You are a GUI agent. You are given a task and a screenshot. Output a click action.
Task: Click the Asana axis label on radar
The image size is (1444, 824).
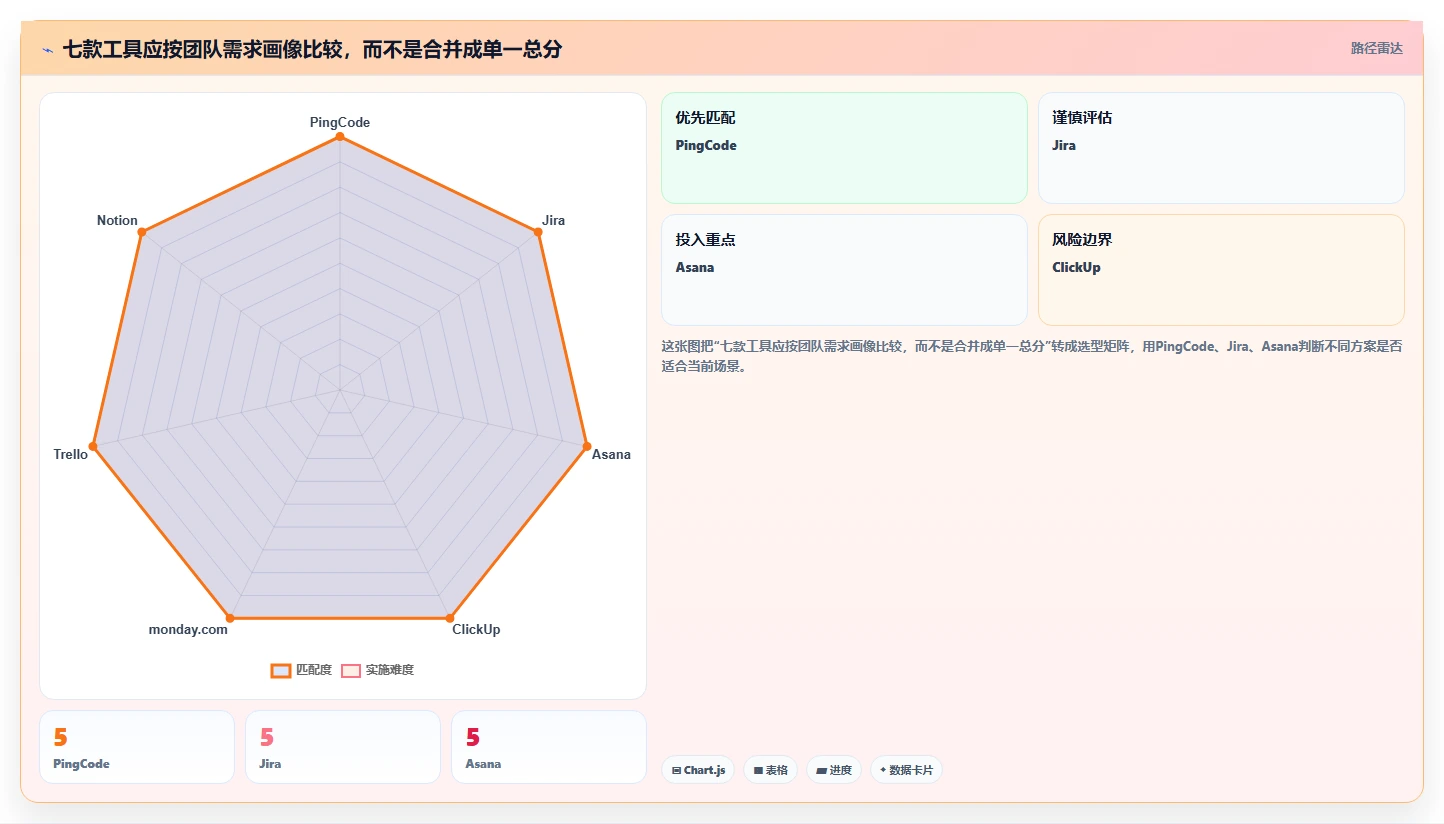[611, 454]
